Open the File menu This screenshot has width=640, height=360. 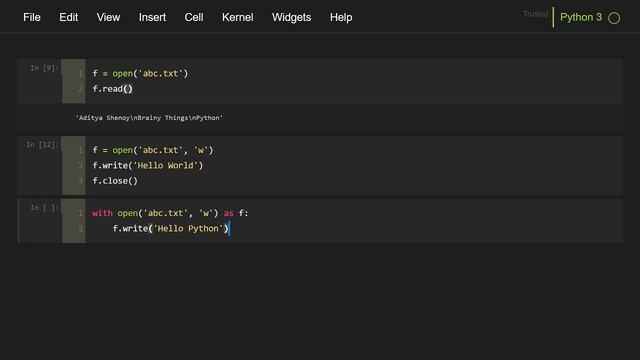pos(32,18)
